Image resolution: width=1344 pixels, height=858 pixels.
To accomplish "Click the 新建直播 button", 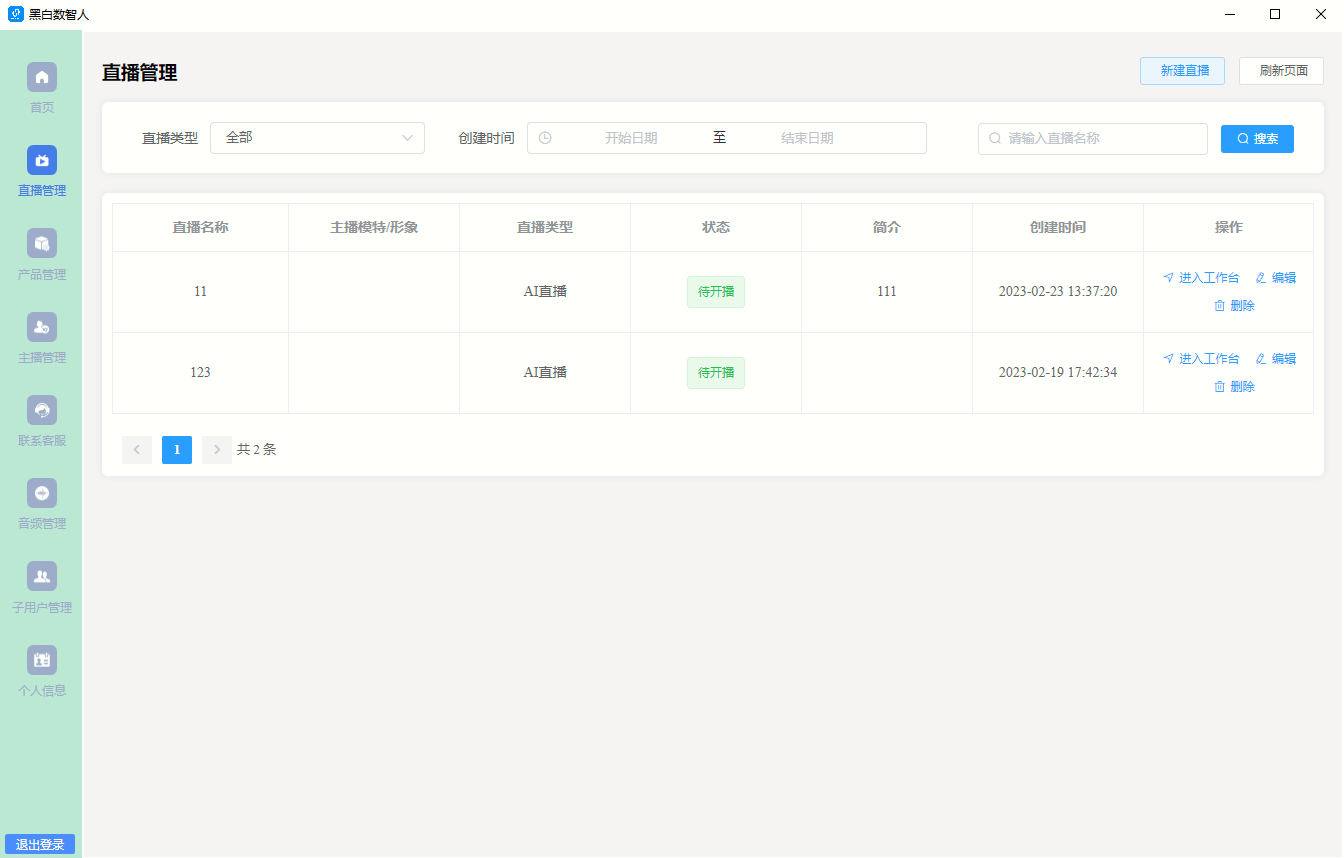I will [1182, 71].
